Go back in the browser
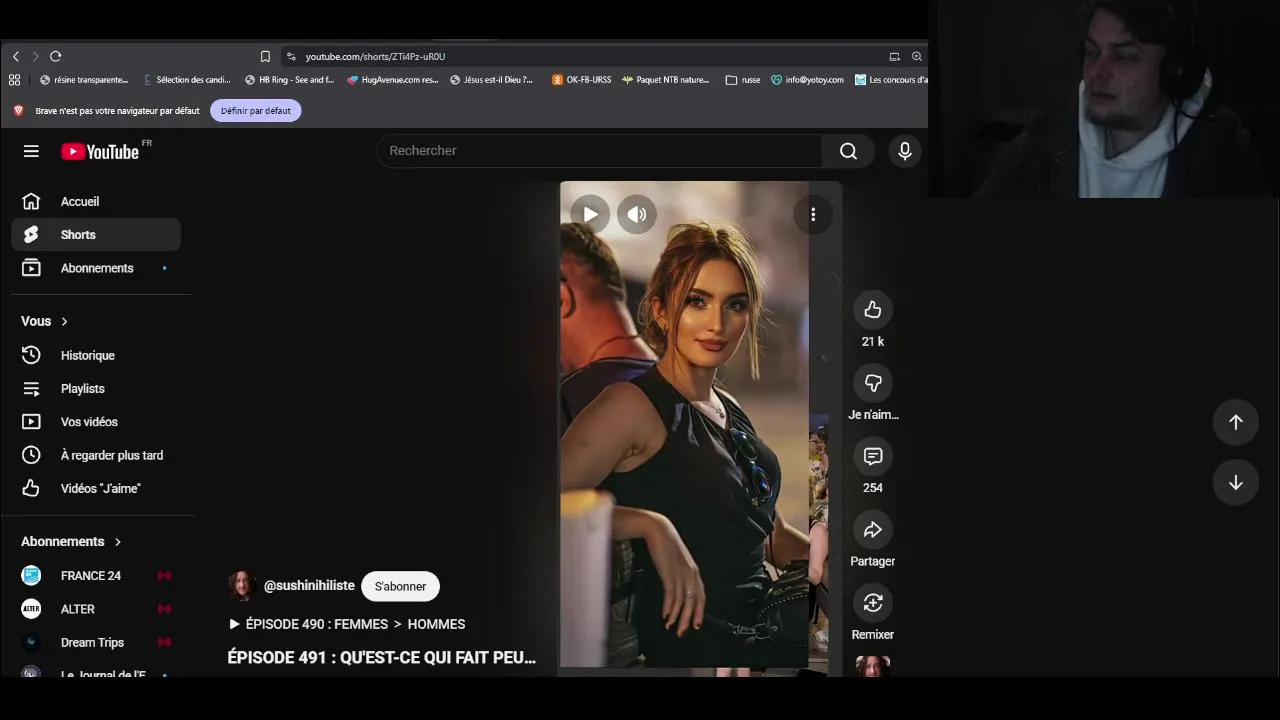The image size is (1280, 720). pos(16,57)
